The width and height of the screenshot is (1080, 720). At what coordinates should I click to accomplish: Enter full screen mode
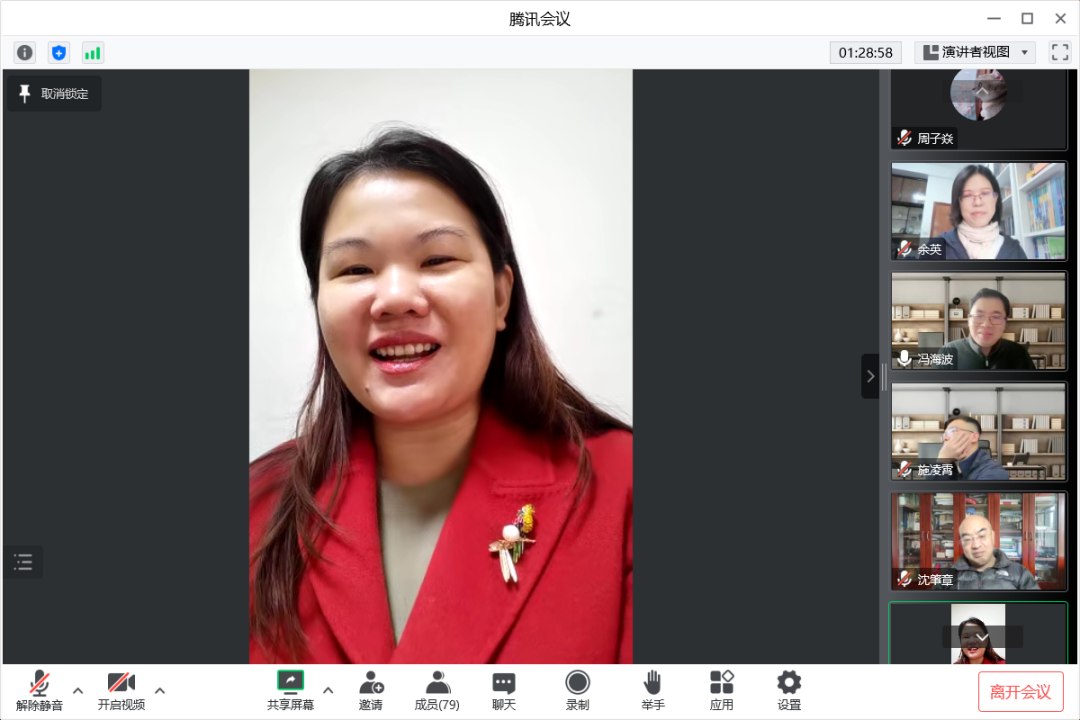click(1059, 53)
